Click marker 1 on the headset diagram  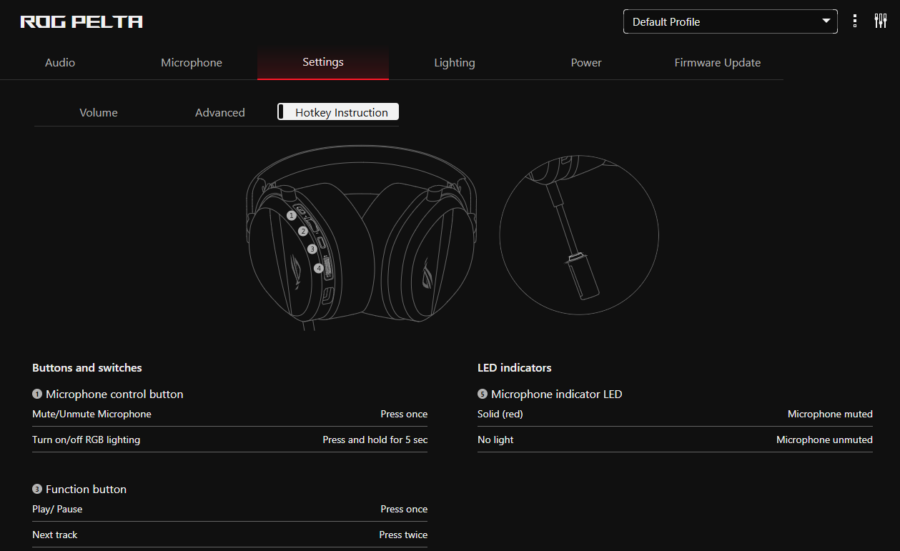(x=292, y=215)
